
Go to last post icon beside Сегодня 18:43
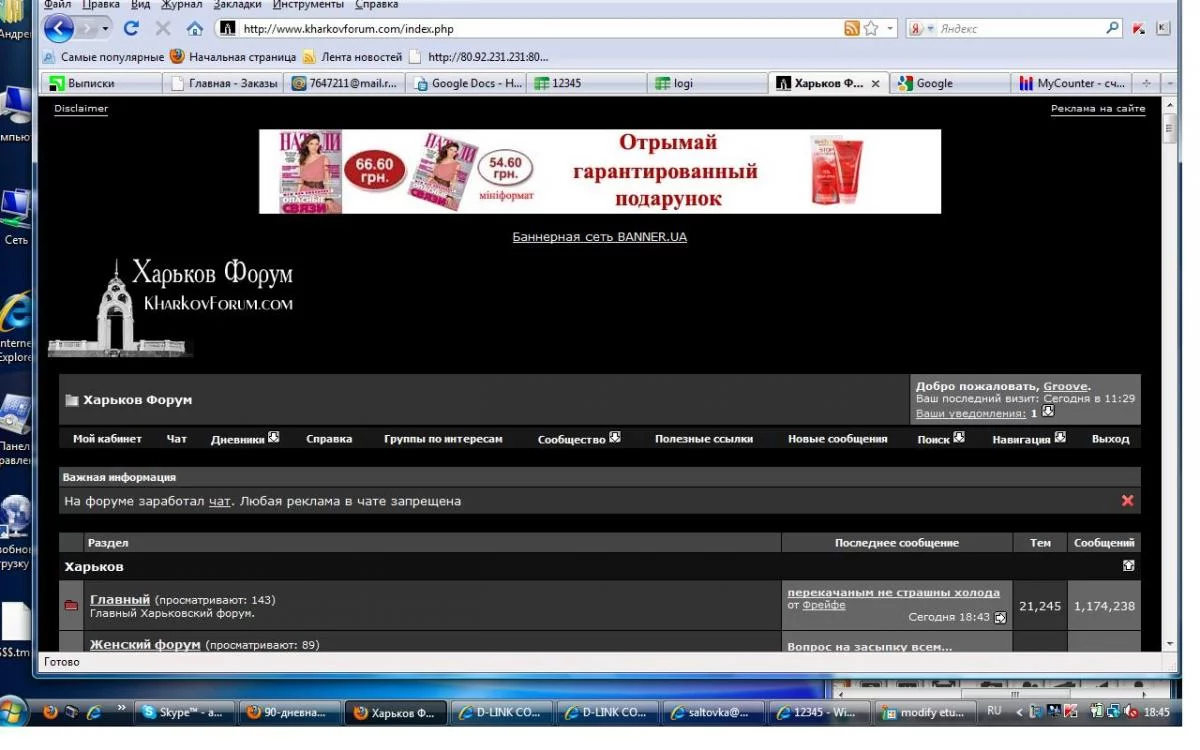pyautogui.click(x=1000, y=618)
